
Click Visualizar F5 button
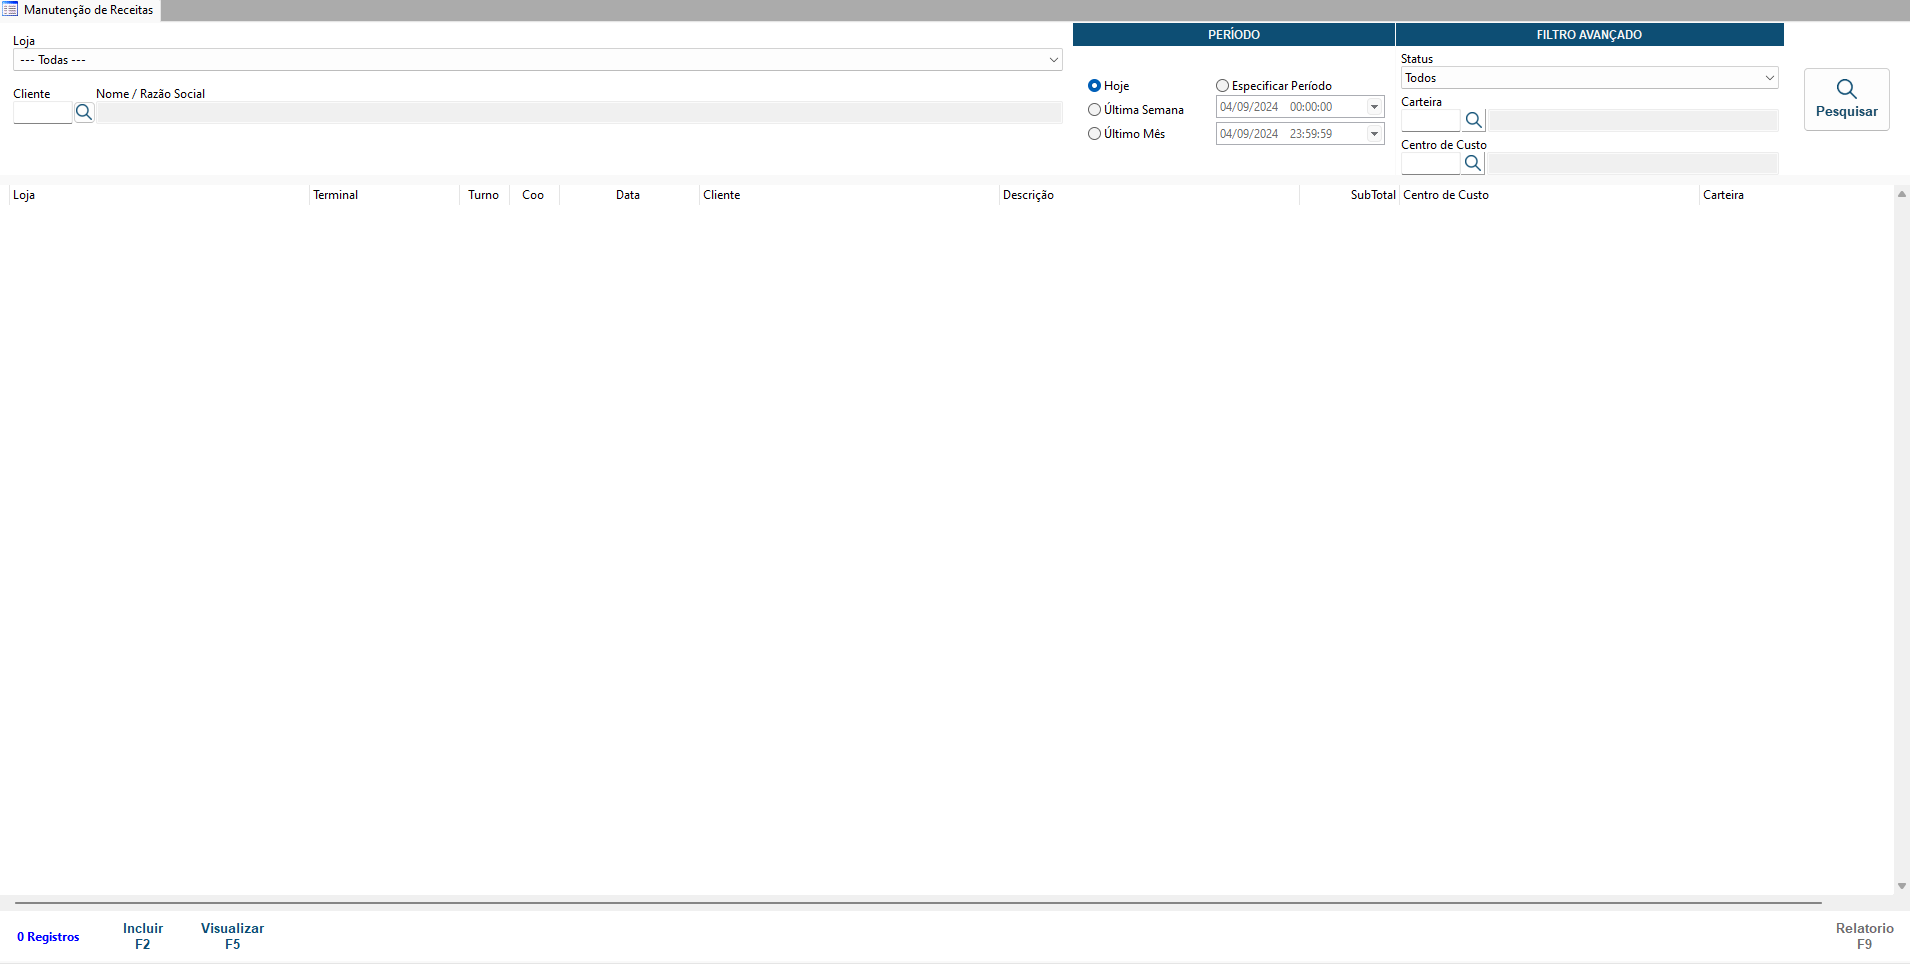pyautogui.click(x=232, y=936)
